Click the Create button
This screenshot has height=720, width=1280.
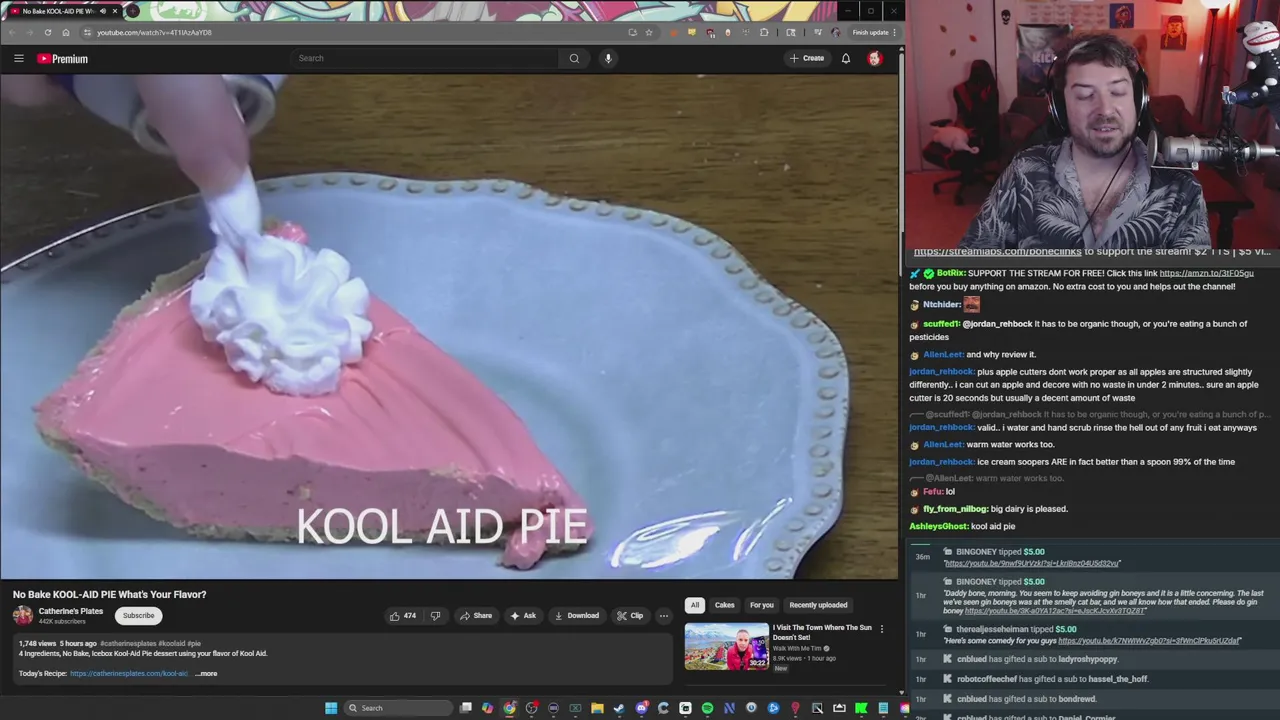click(807, 58)
